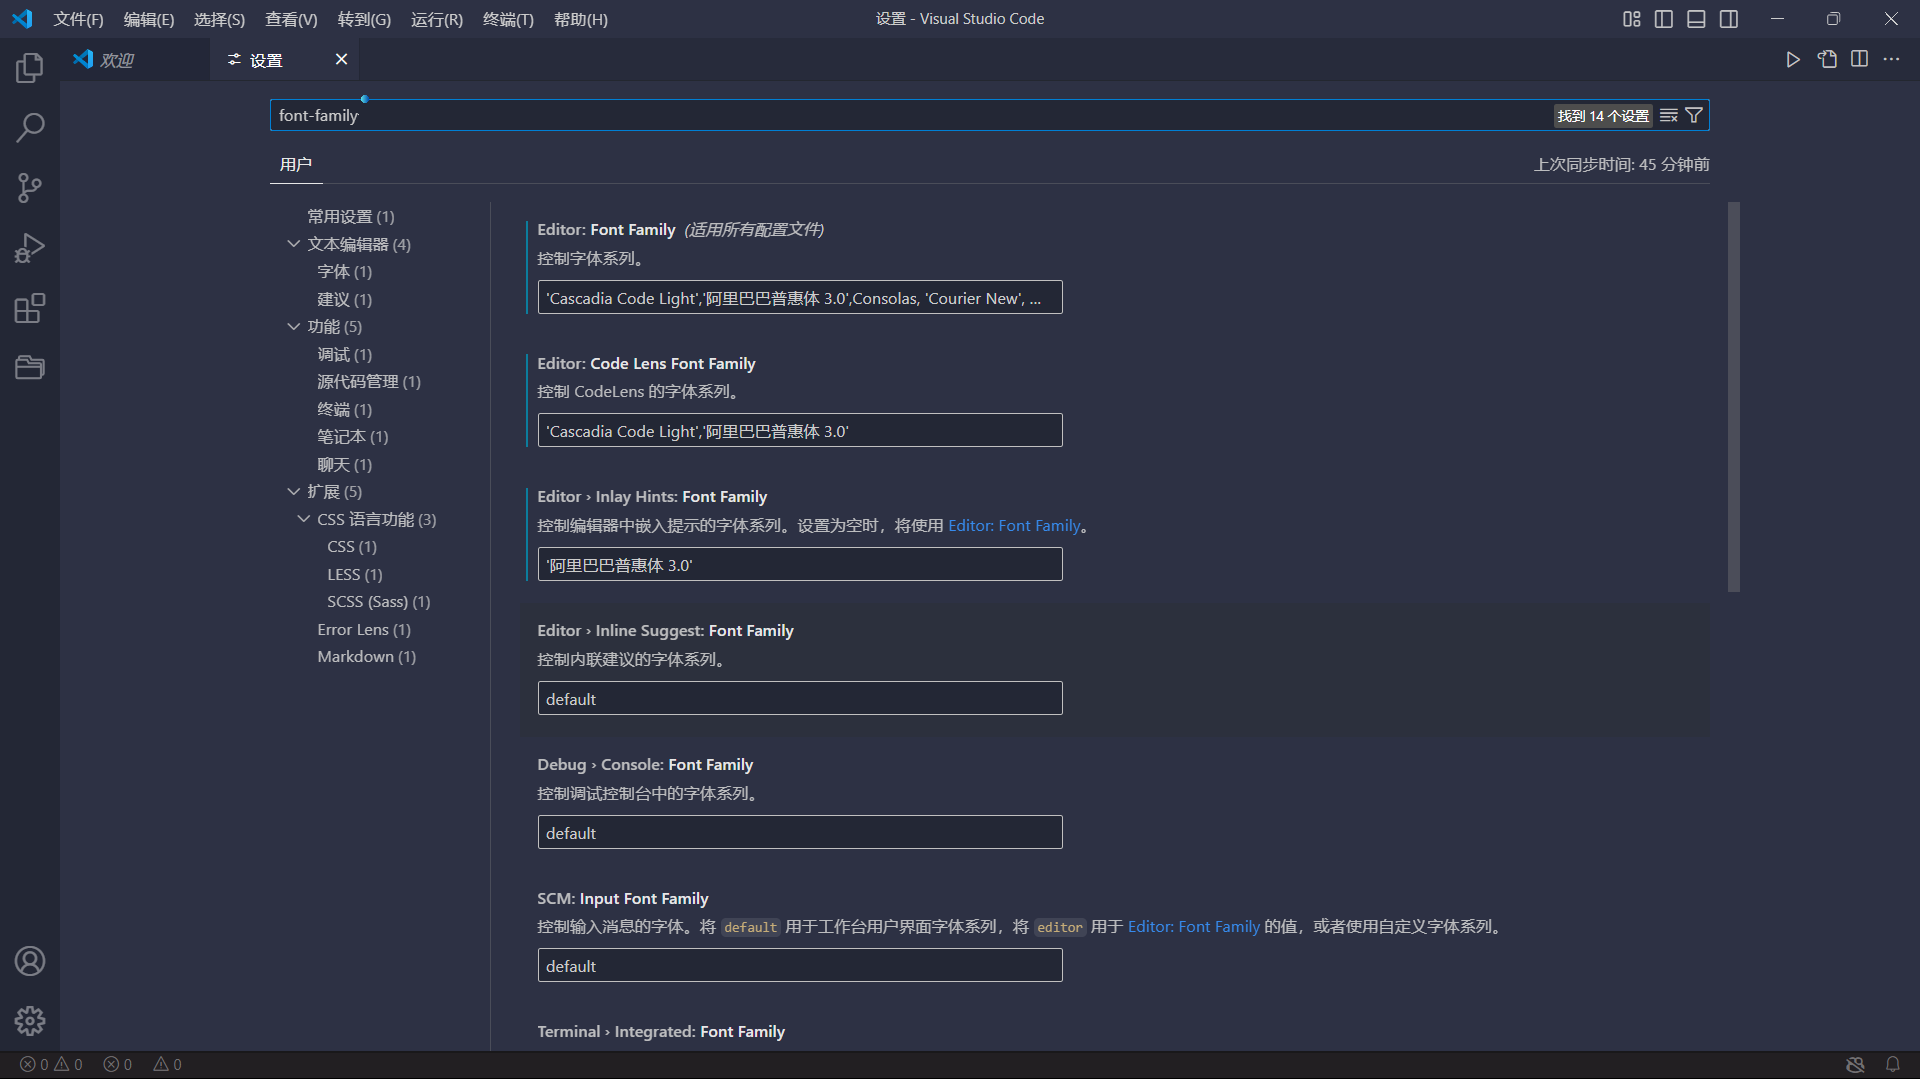Select SCSS (Sass) (1) in settings tree
The height and width of the screenshot is (1079, 1920).
tap(379, 602)
